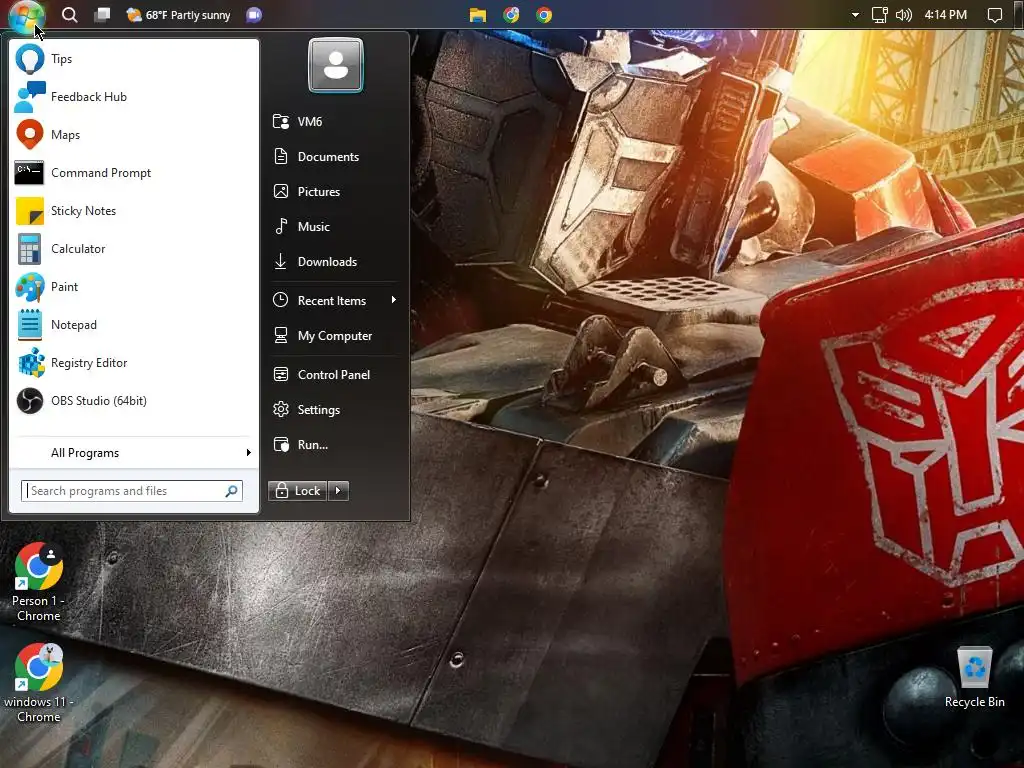Screen dimensions: 1024x768
Task: Open the notification center icon
Action: click(995, 15)
